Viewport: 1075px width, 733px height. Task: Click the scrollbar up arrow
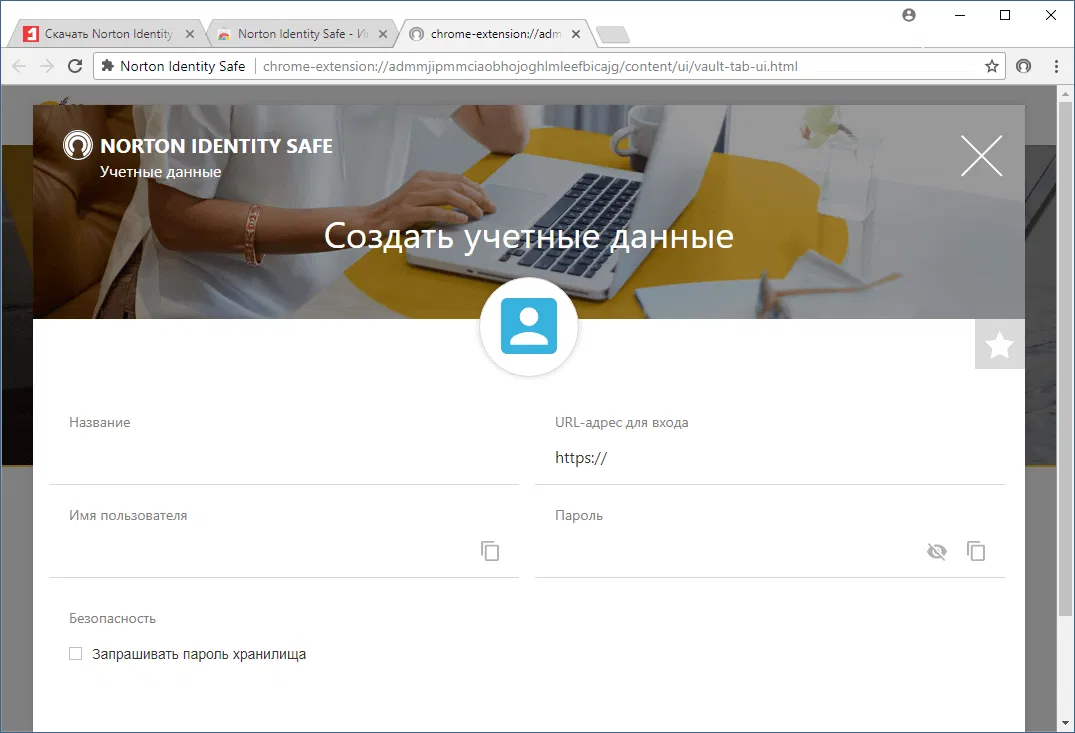(x=1065, y=93)
